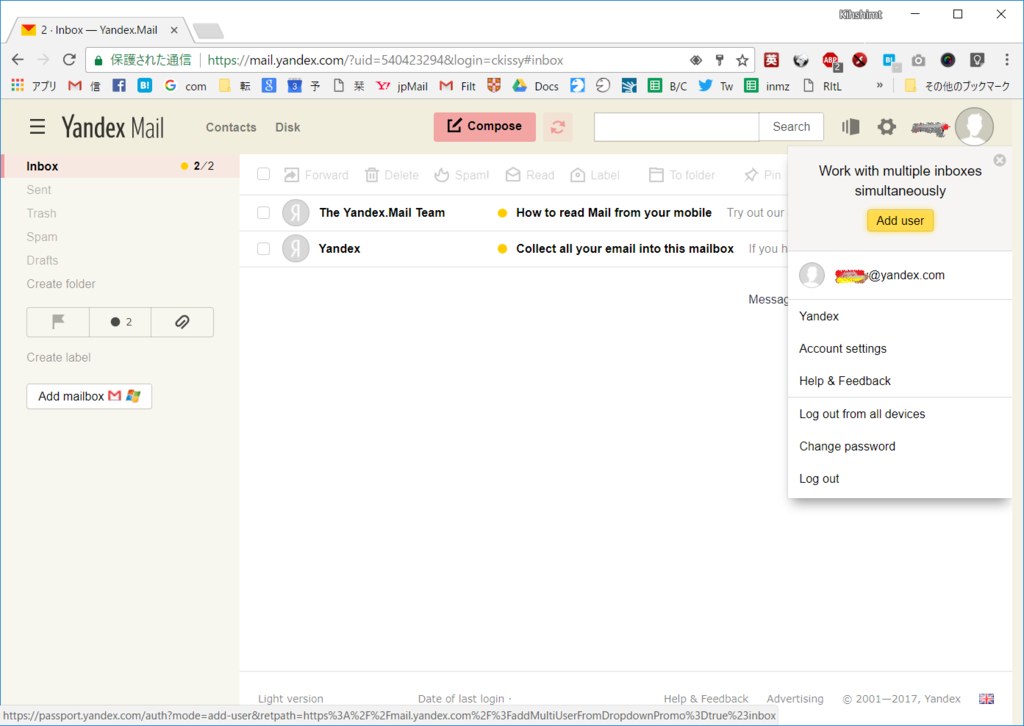The height and width of the screenshot is (726, 1024).
Task: Toggle unread dot on Collect all your email message
Action: (502, 249)
